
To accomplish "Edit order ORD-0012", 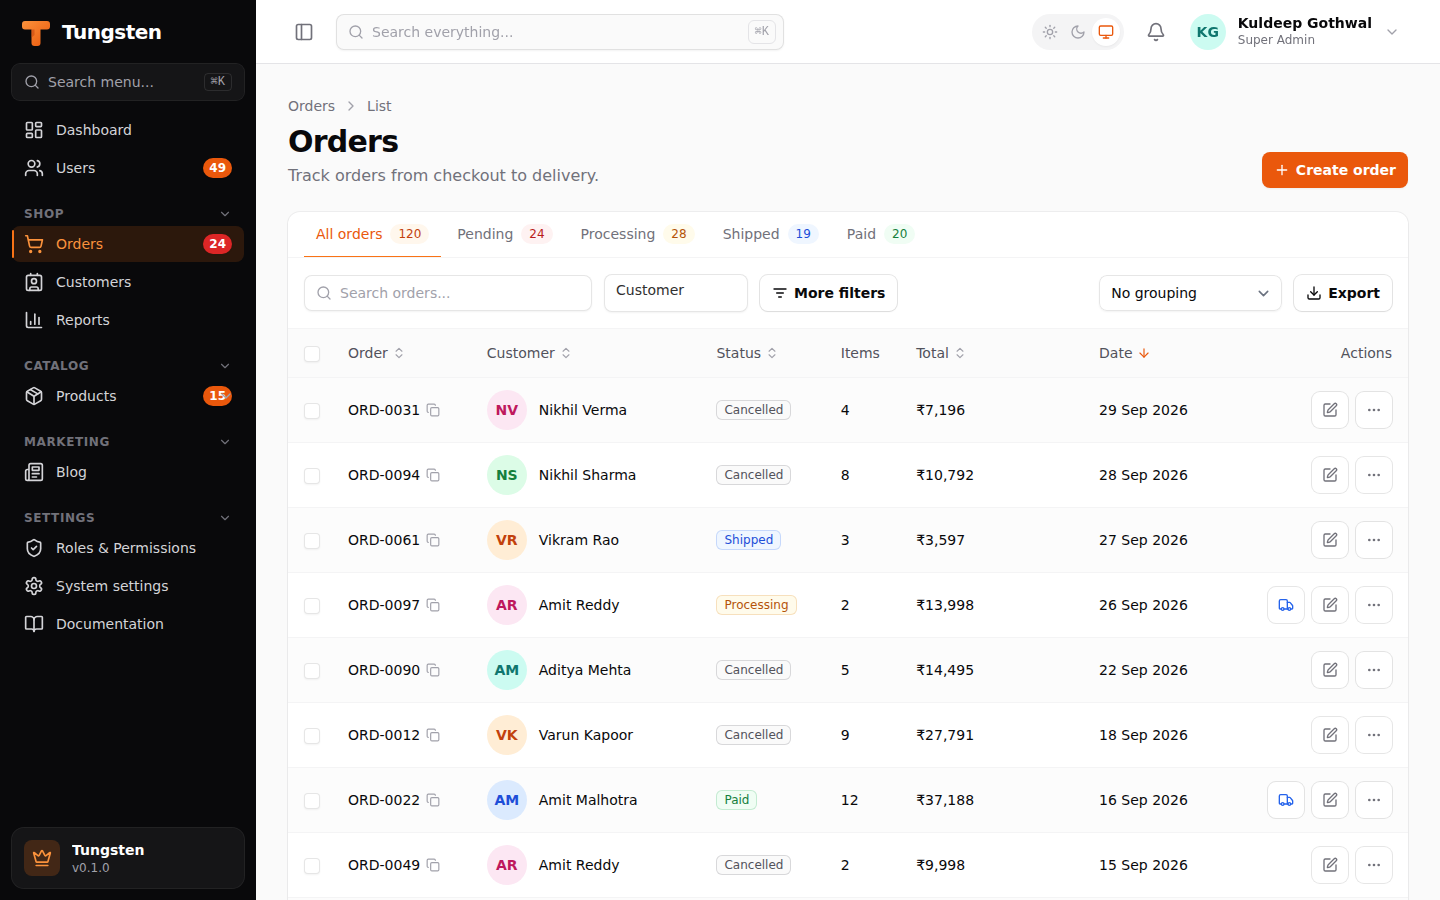I will [1330, 735].
